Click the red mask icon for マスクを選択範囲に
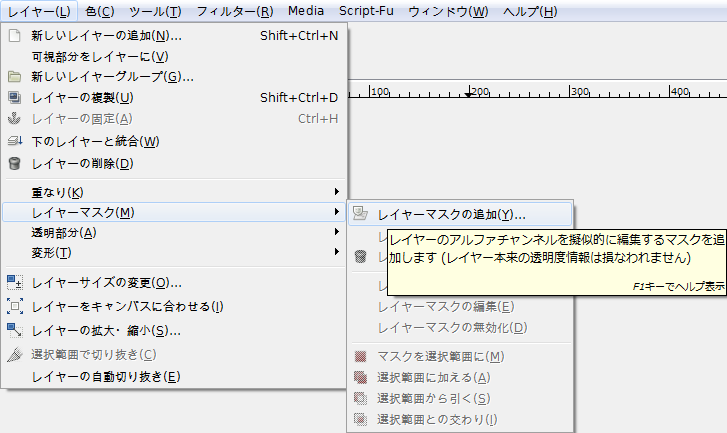The height and width of the screenshot is (433, 727). (360, 356)
